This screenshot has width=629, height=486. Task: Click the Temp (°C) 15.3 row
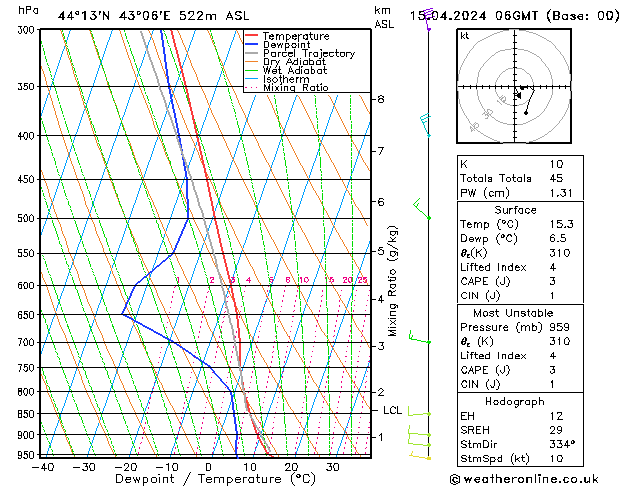(520, 224)
